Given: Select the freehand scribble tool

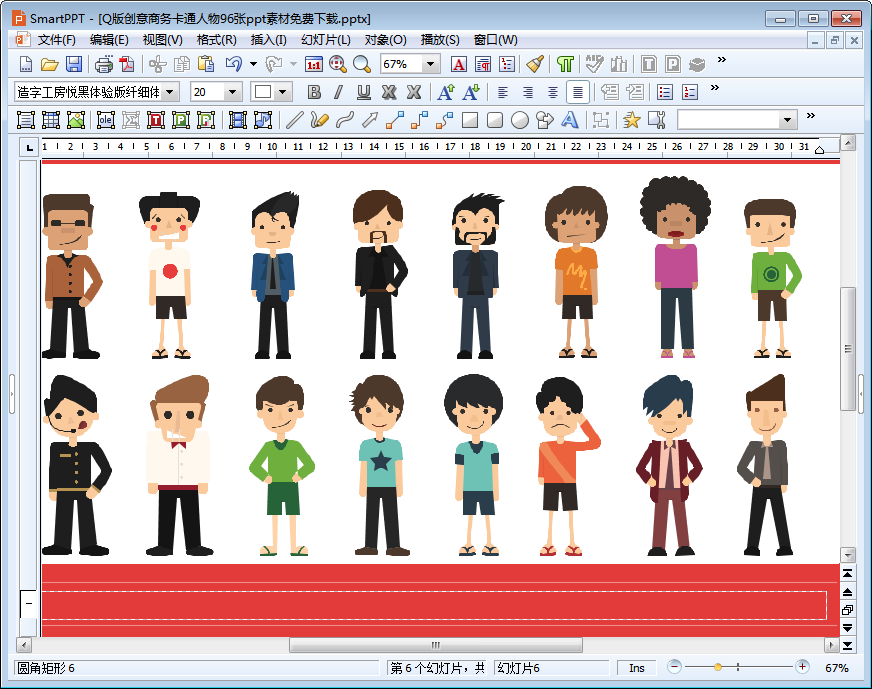Looking at the screenshot, I should 319,120.
